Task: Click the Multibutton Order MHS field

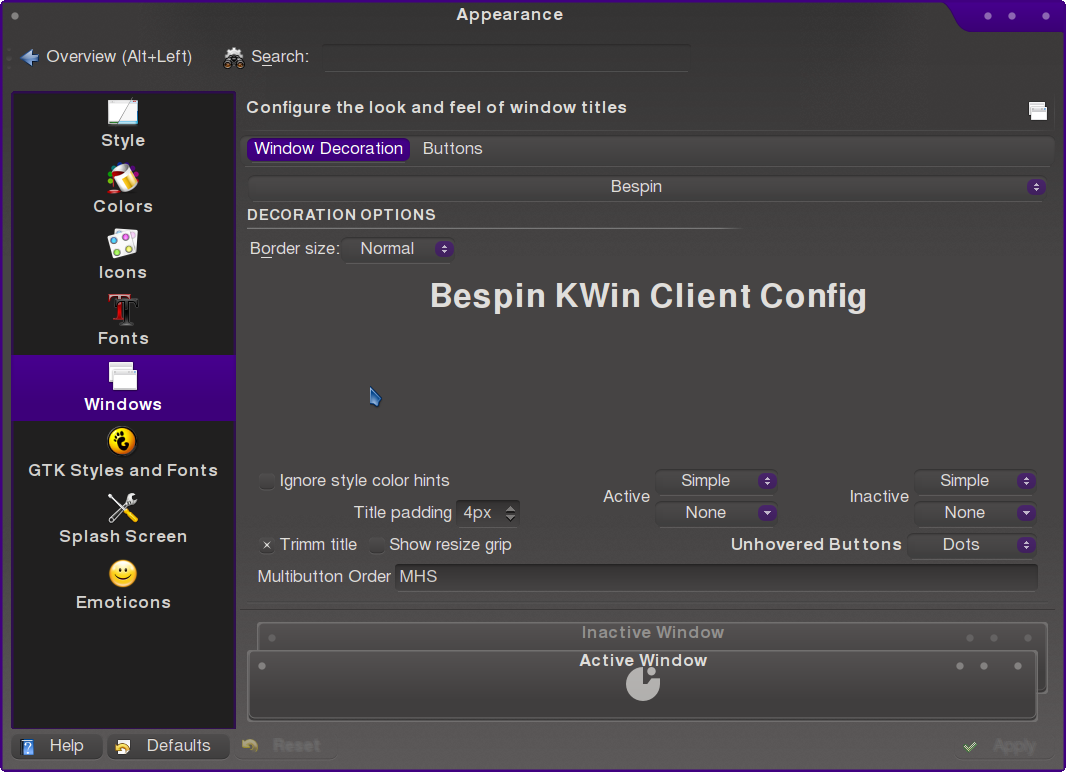Action: click(717, 577)
